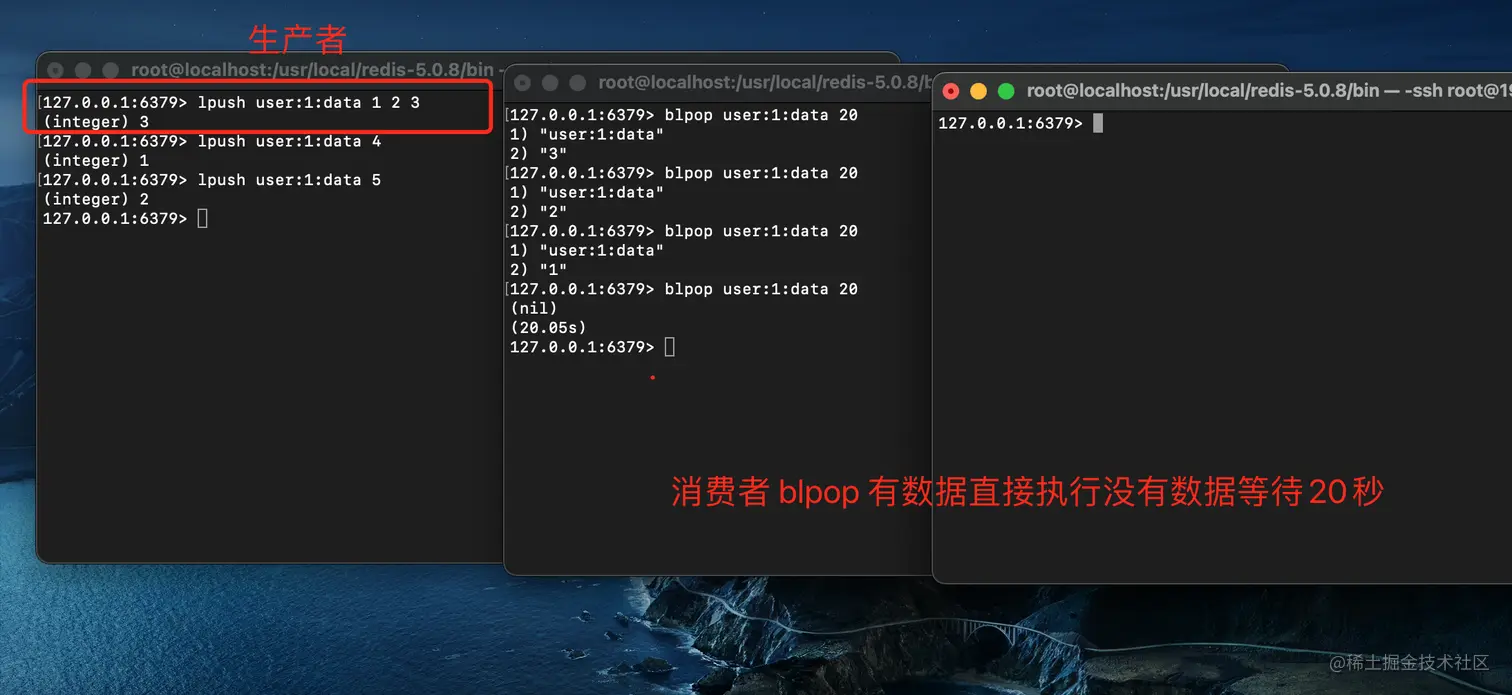Close the middle blpop consumer terminal
This screenshot has width=1512, height=695.
pyautogui.click(x=523, y=83)
